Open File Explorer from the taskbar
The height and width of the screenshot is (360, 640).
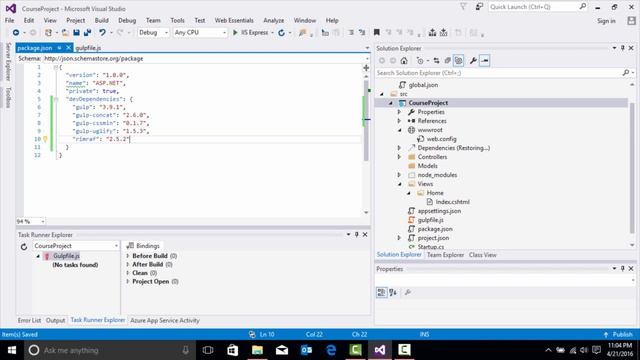coord(257,350)
